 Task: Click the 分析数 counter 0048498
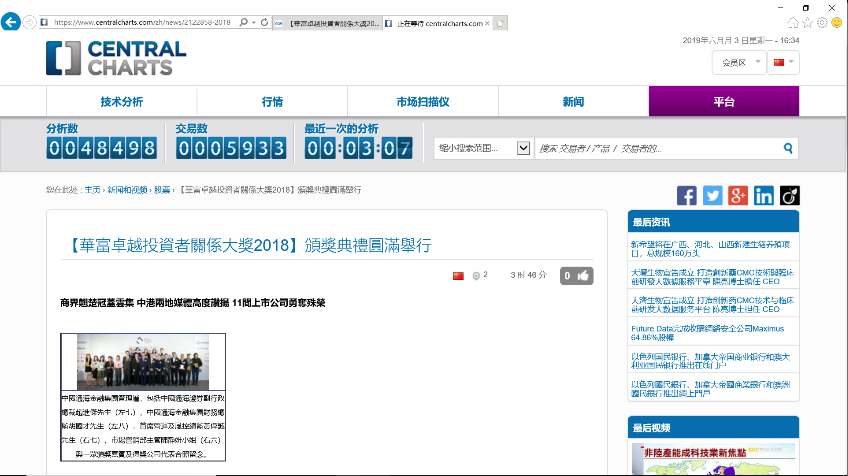coord(102,148)
